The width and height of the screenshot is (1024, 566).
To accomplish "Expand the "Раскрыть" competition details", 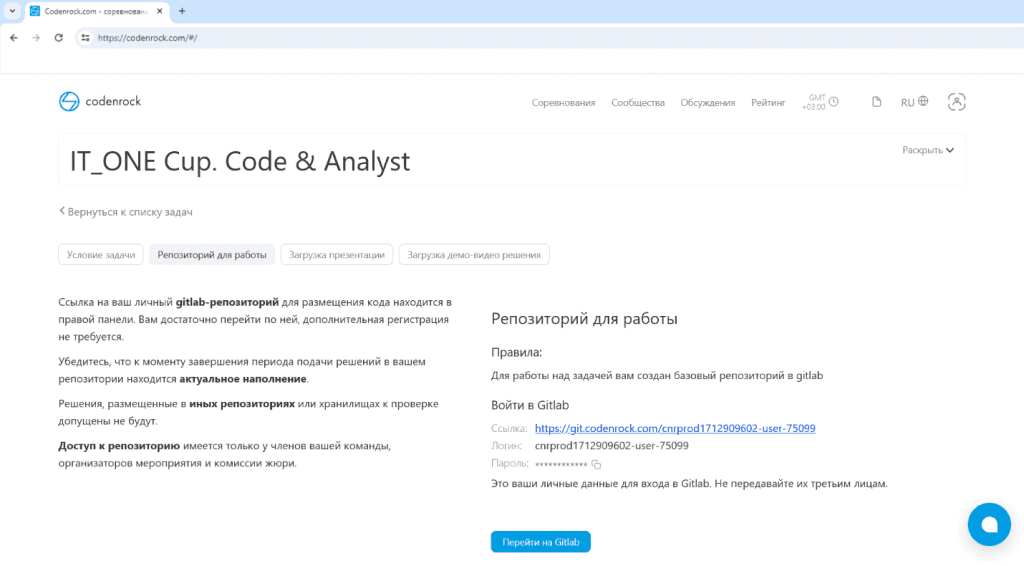I will point(928,150).
